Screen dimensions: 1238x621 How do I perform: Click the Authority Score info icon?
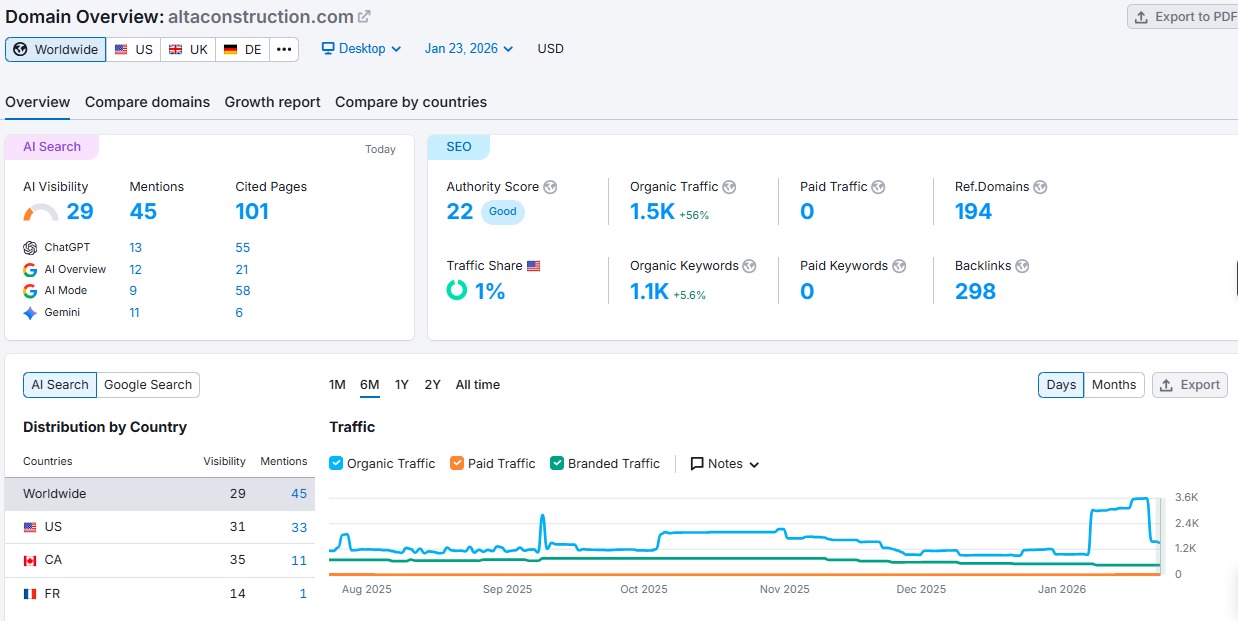click(549, 186)
